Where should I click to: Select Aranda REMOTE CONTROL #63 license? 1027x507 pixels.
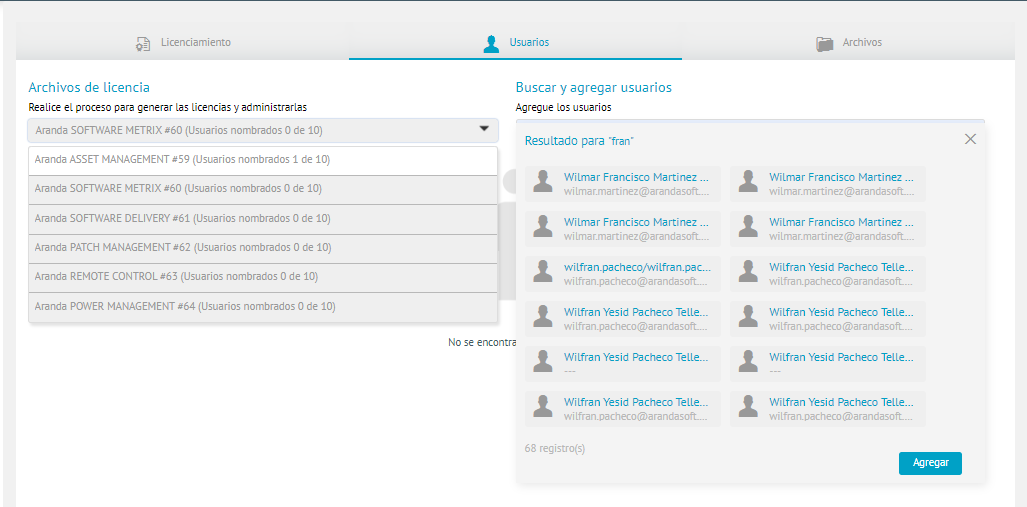coord(263,278)
